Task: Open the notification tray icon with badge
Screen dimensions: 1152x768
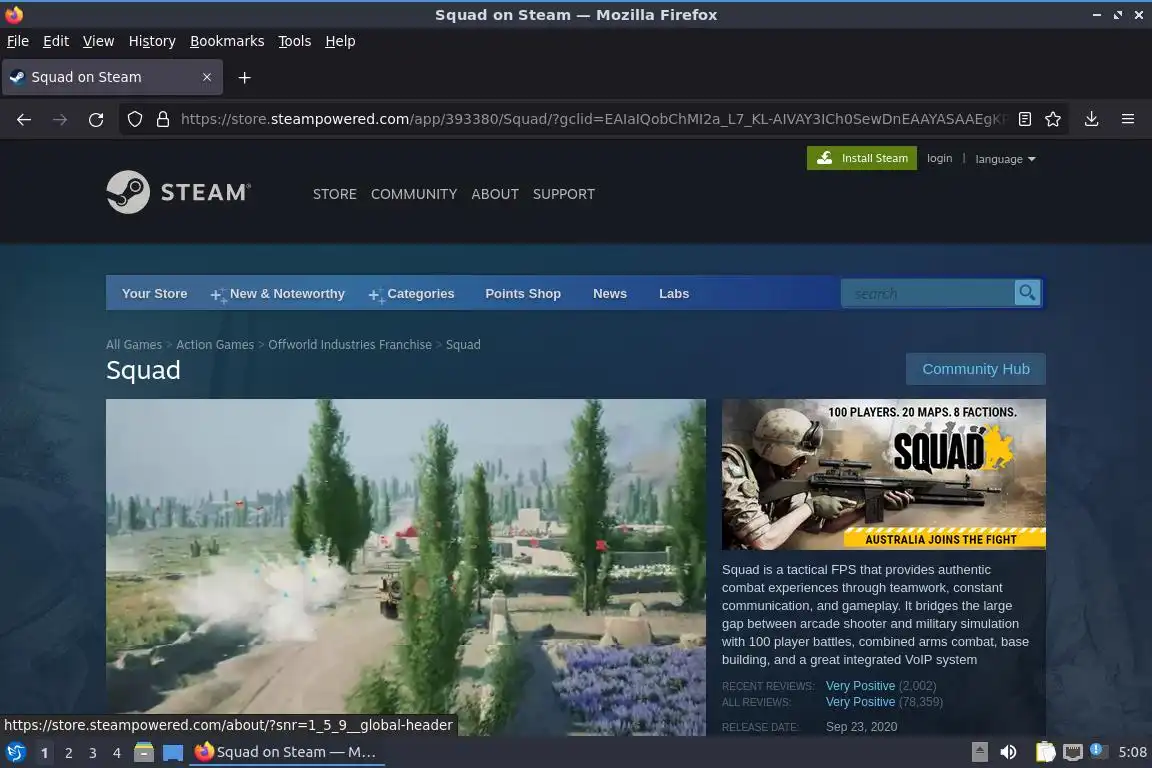Action: pos(1098,750)
